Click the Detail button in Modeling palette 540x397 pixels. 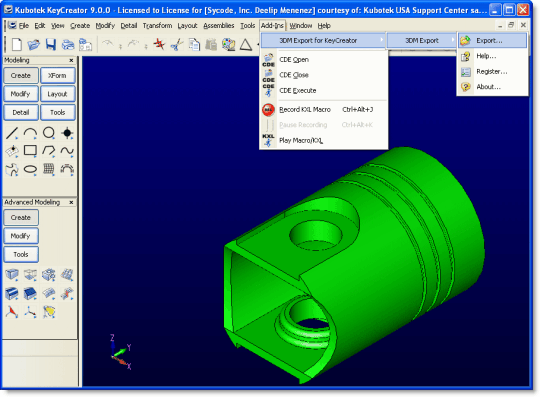point(21,113)
